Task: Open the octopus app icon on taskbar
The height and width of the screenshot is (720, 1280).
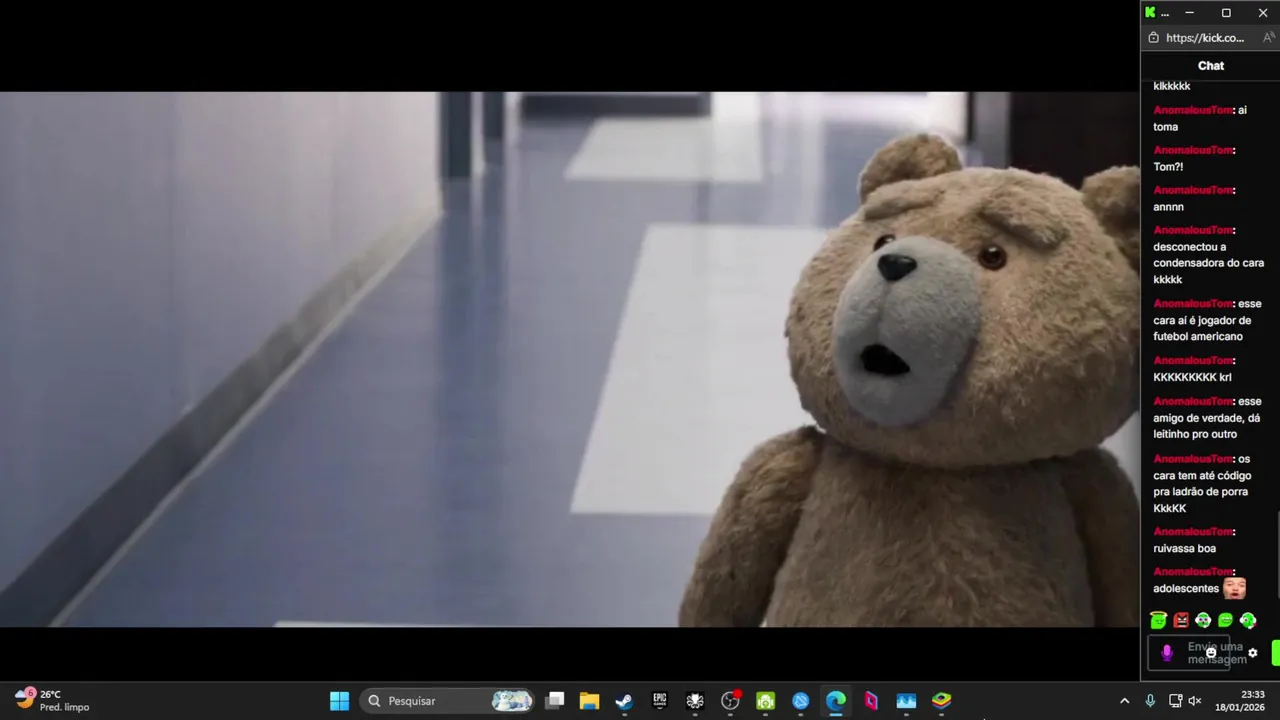Action: (695, 701)
